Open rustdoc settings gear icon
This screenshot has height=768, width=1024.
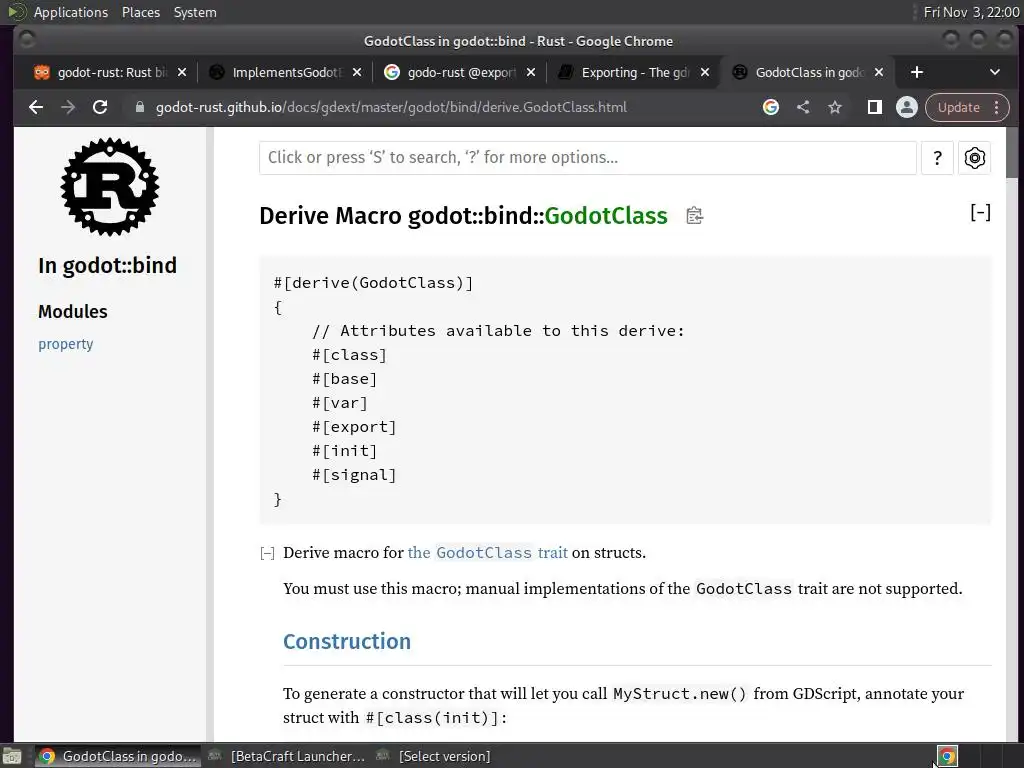coord(974,157)
